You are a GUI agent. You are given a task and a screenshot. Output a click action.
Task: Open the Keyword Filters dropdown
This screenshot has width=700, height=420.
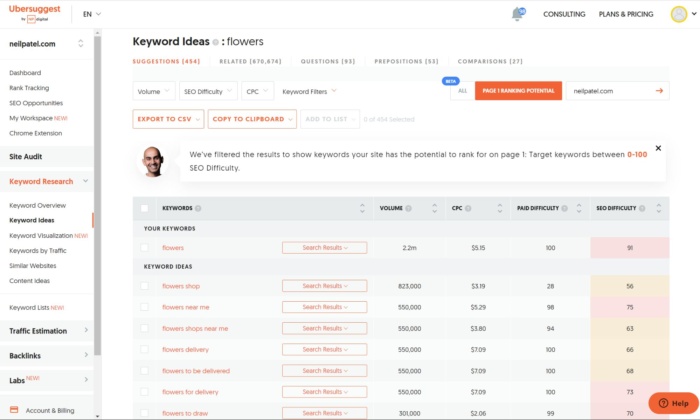point(309,91)
